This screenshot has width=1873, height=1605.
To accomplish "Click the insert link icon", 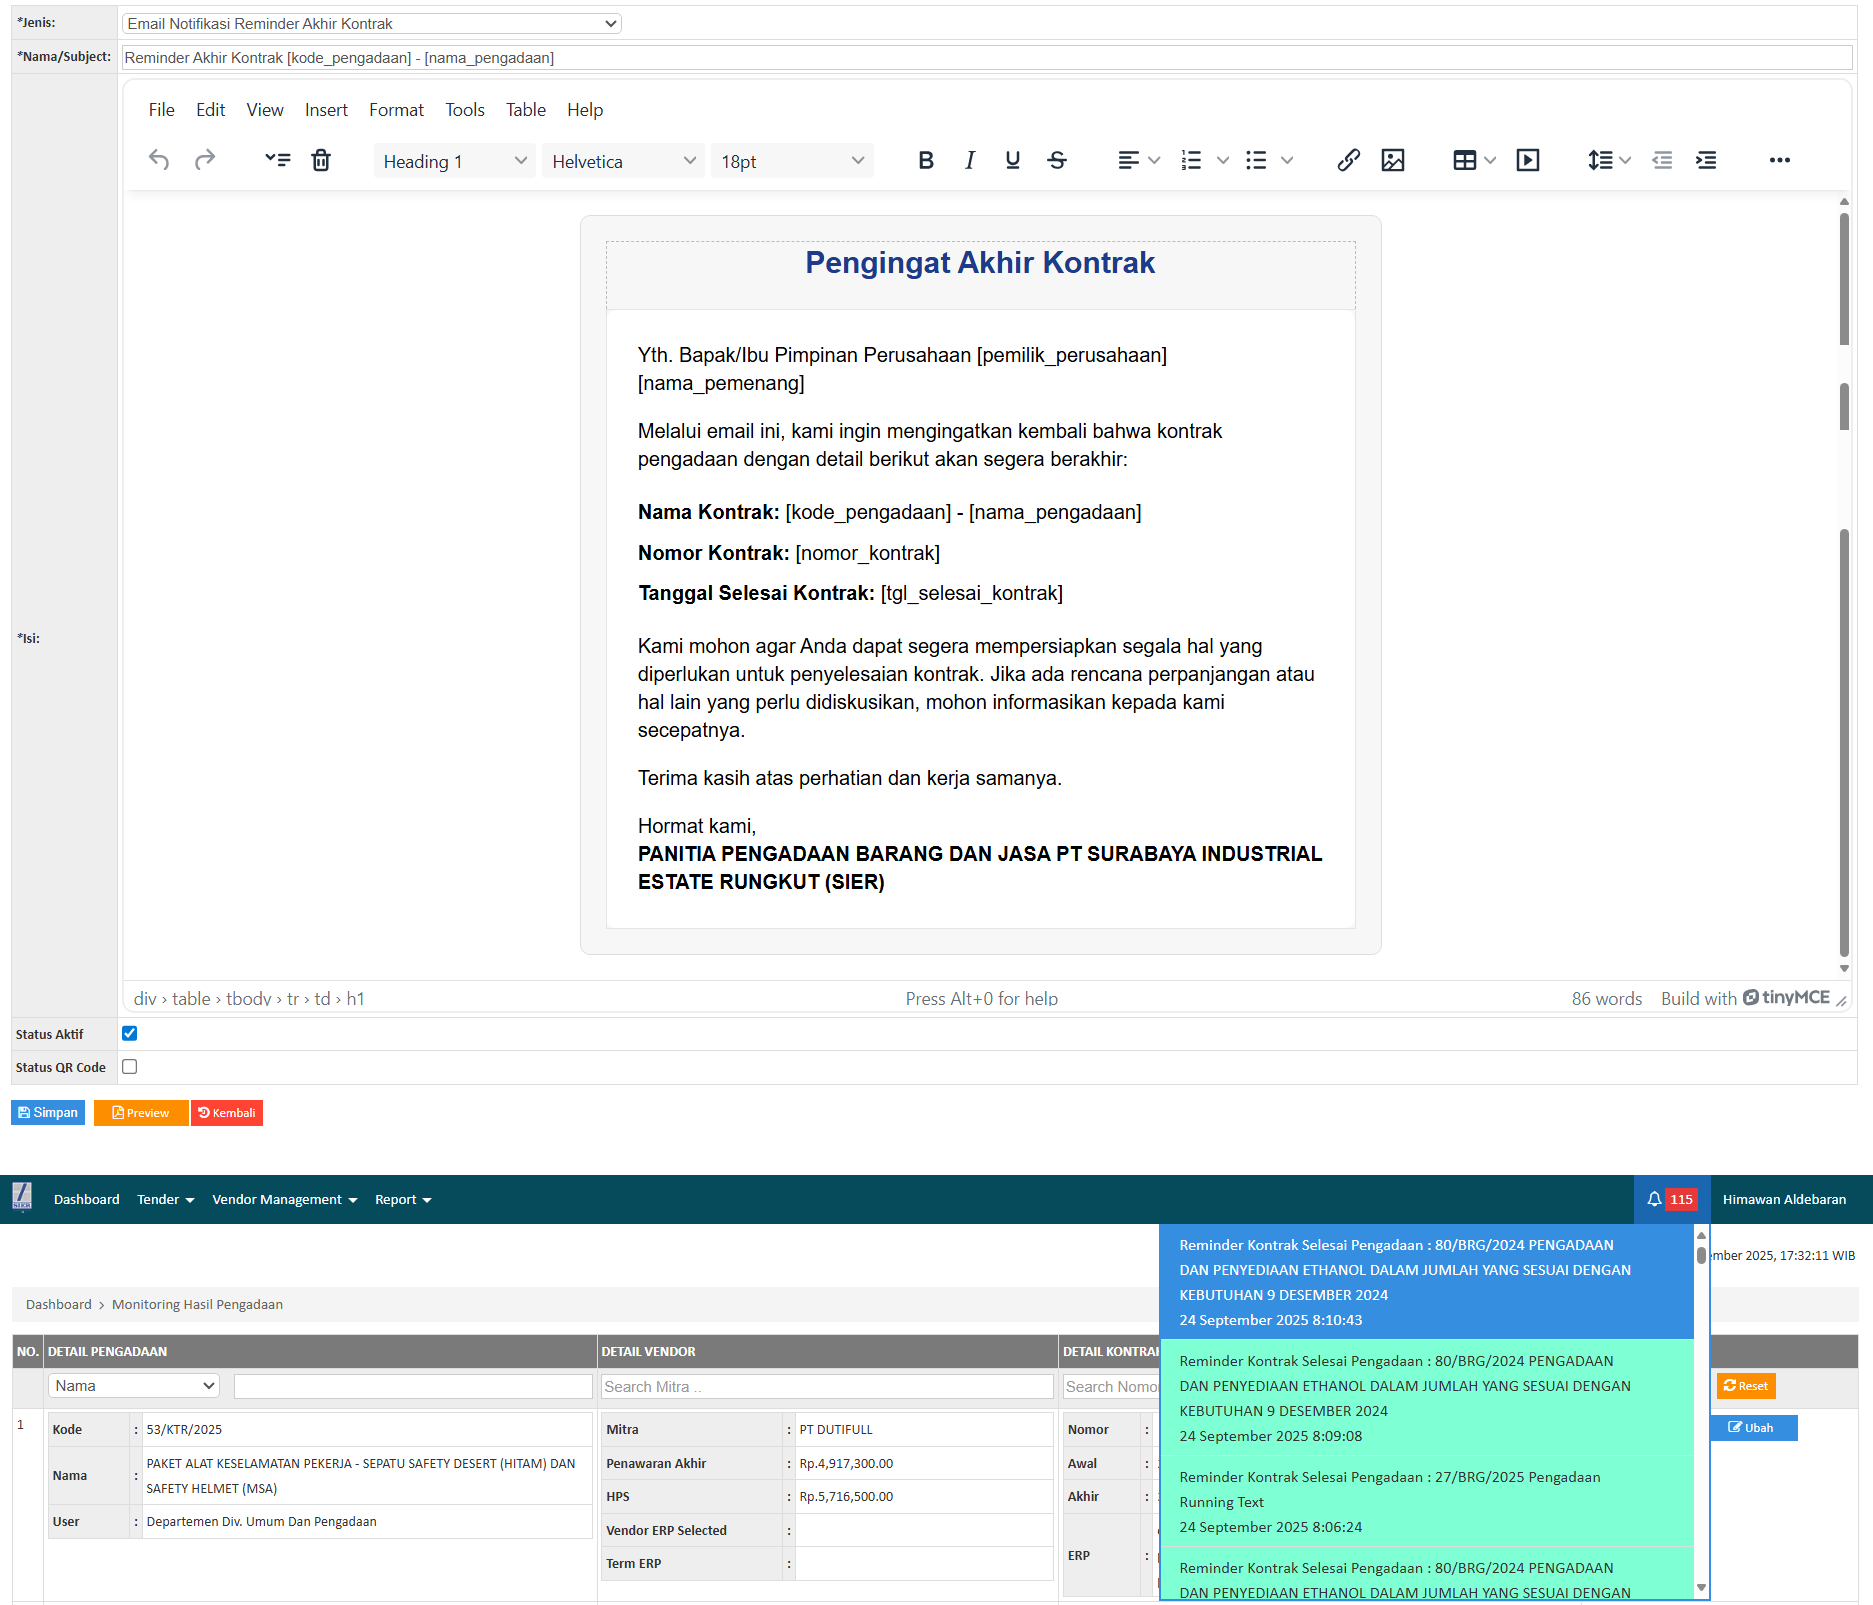I will (1348, 160).
